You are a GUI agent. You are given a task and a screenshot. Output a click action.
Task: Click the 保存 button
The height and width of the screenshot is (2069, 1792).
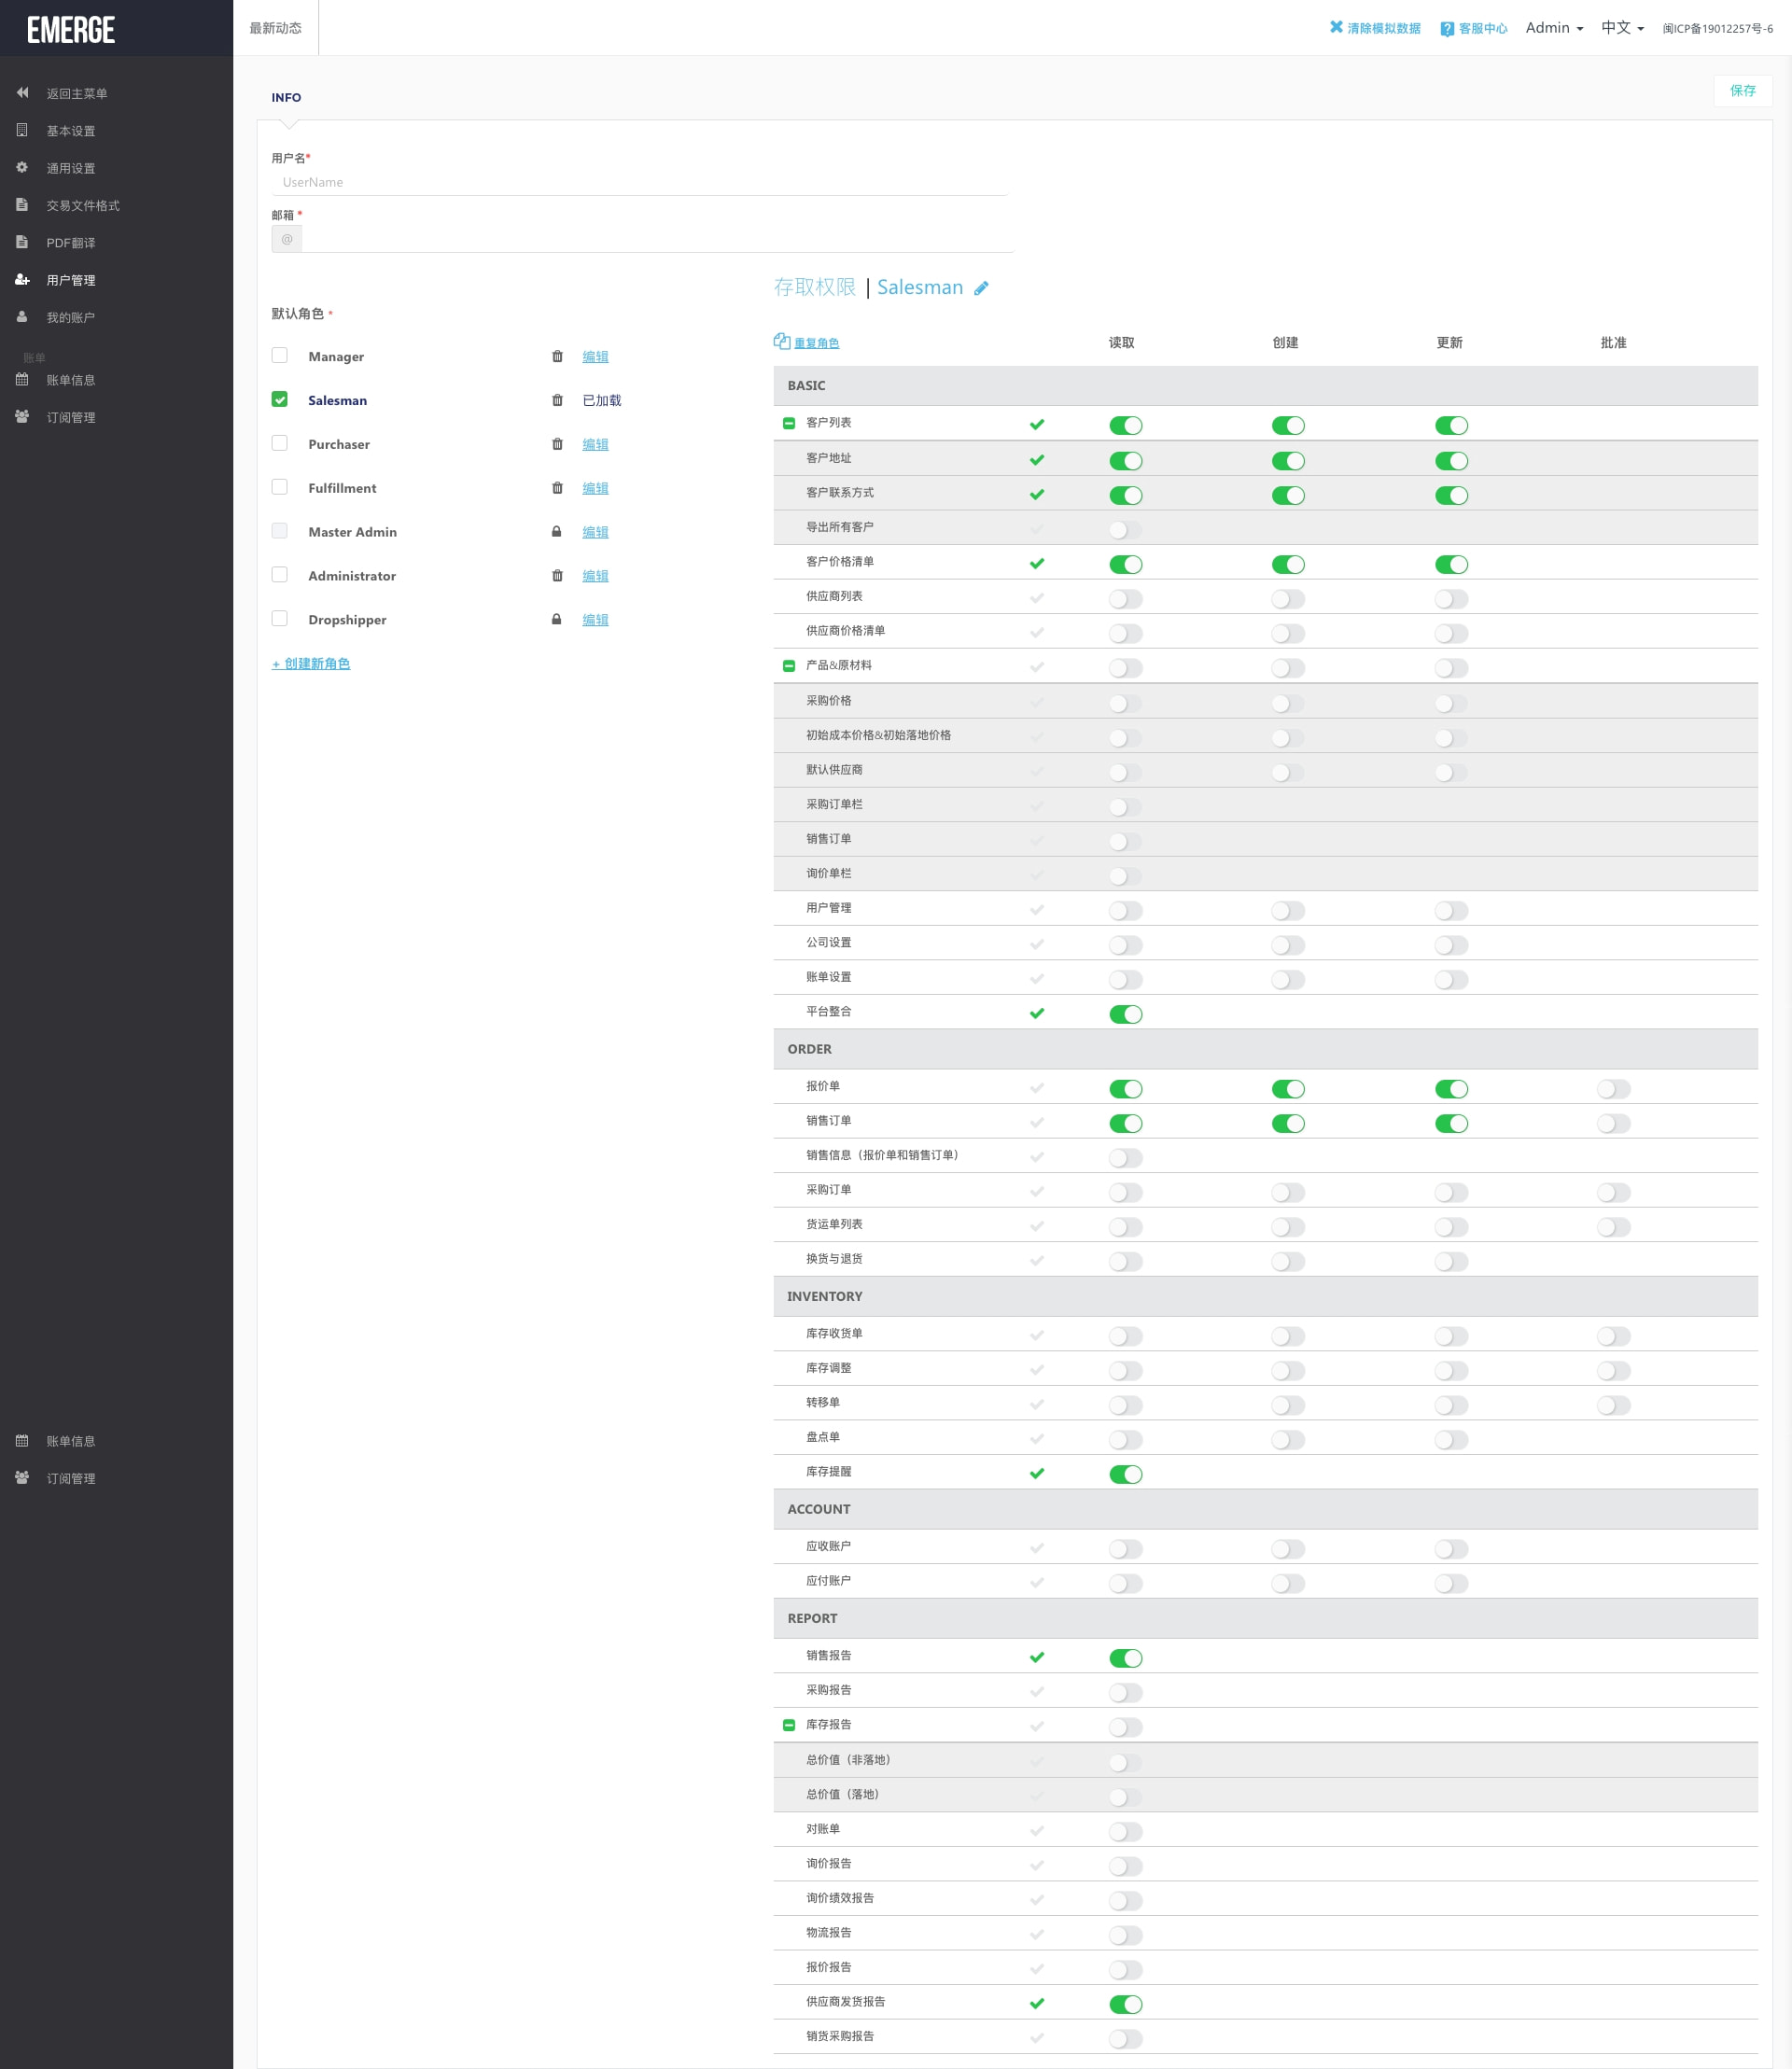(x=1742, y=90)
